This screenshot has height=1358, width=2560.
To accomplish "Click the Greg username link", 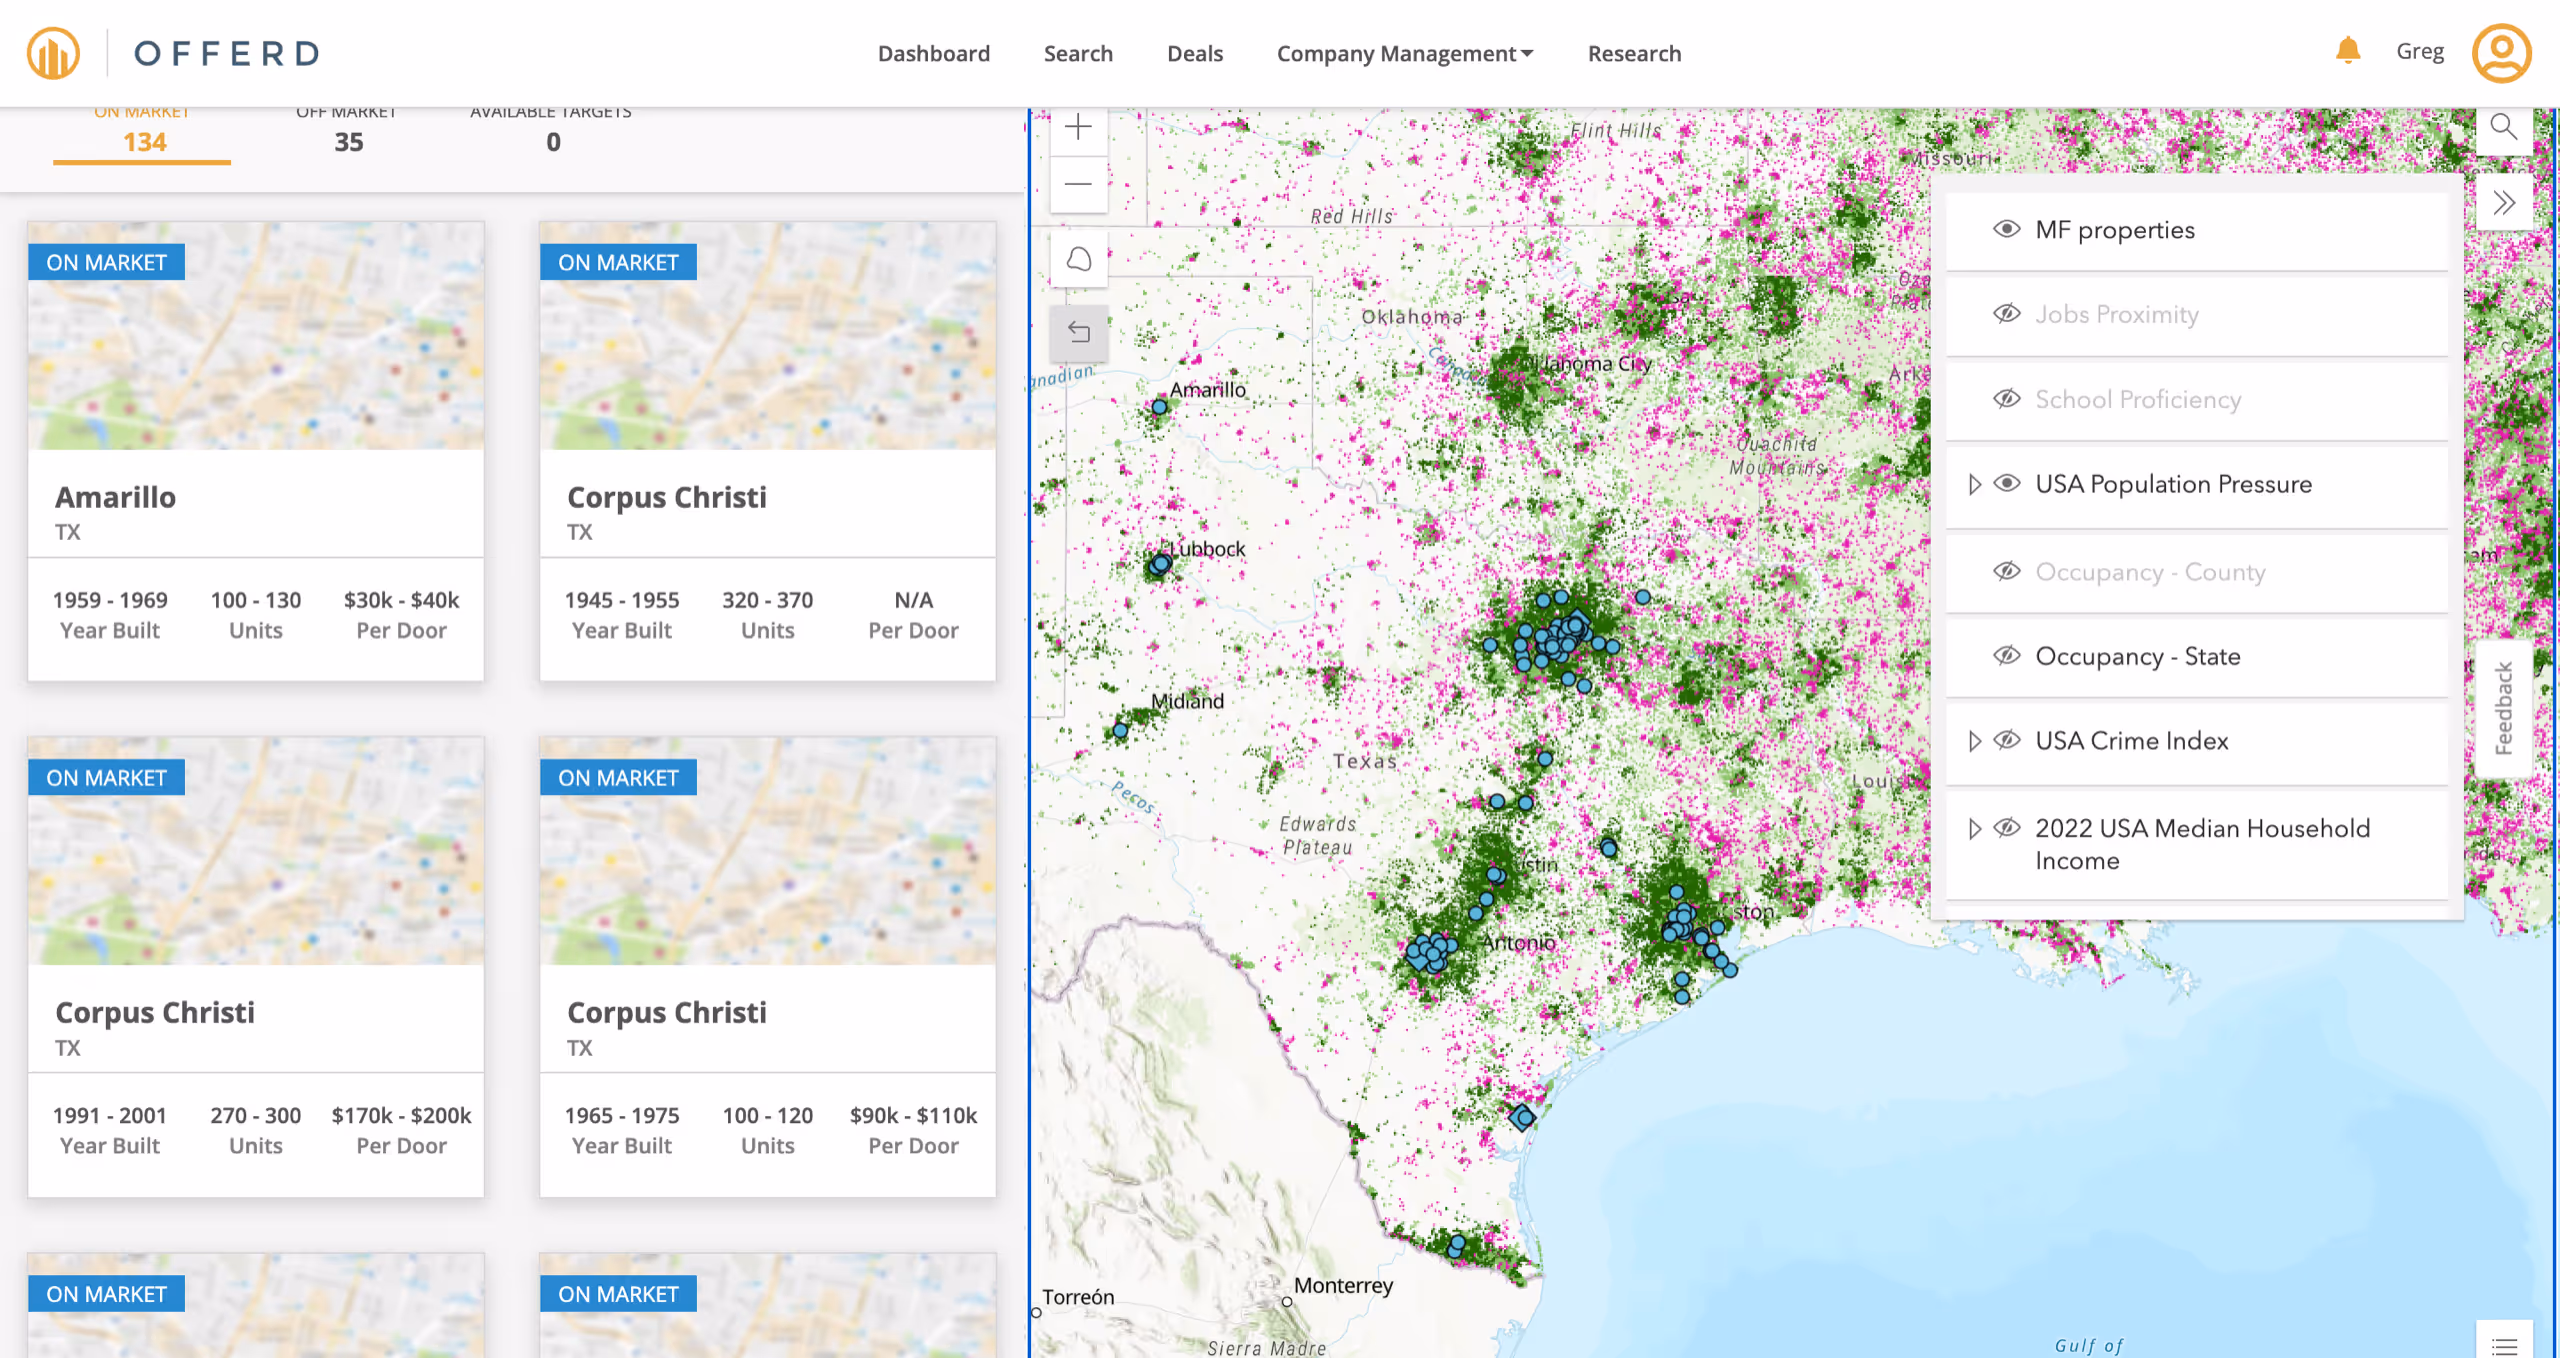I will (x=2420, y=51).
